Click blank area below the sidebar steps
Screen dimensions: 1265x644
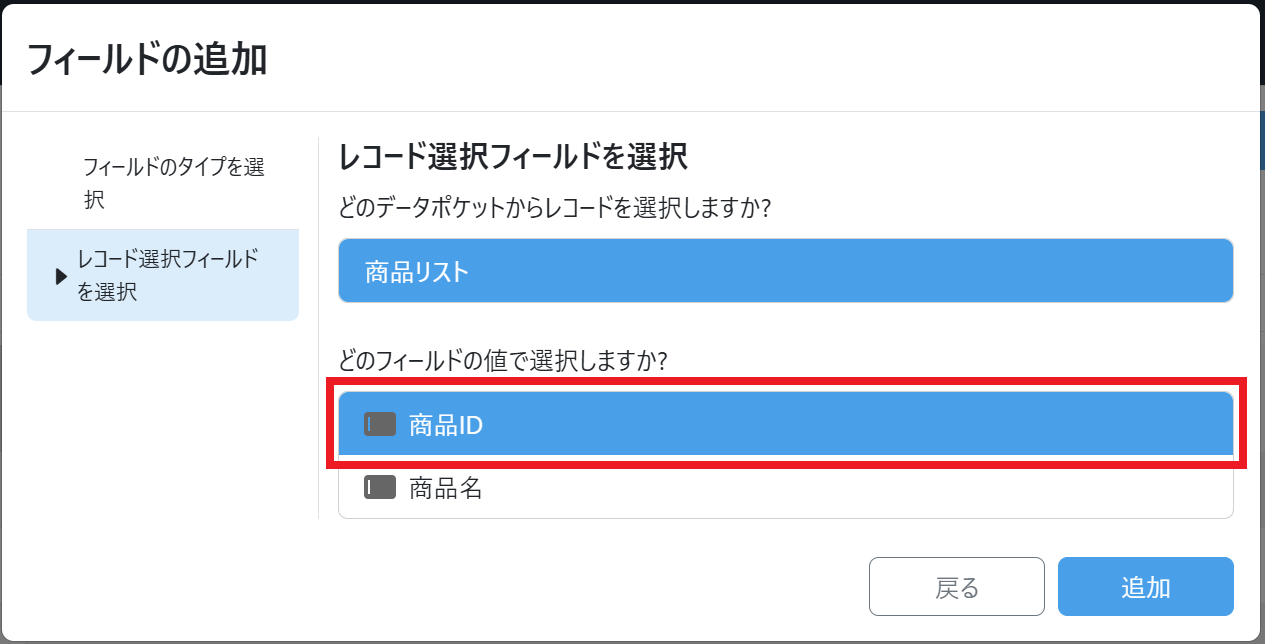pos(162,430)
